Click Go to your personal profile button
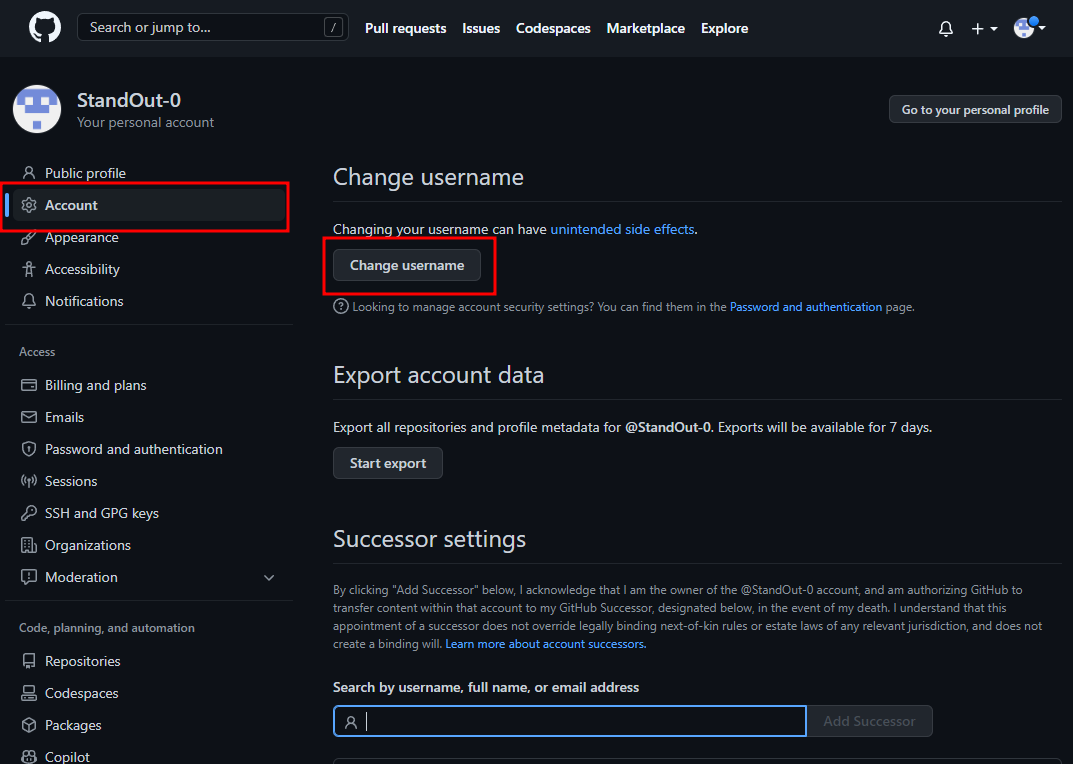 (x=975, y=110)
